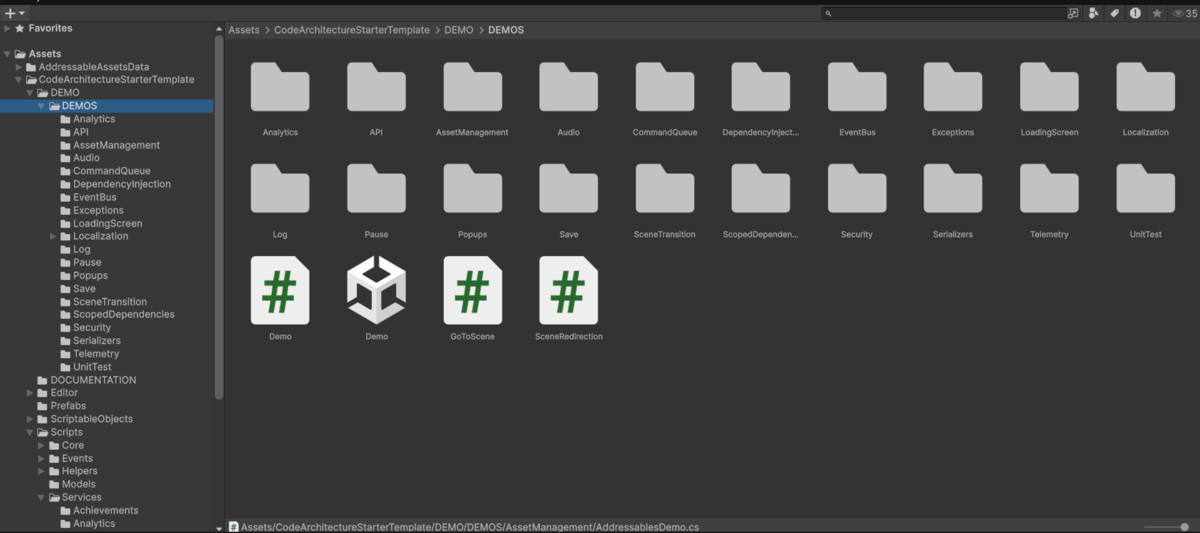Go to DEMO in the breadcrumb path
1200x533 pixels.
pos(460,31)
